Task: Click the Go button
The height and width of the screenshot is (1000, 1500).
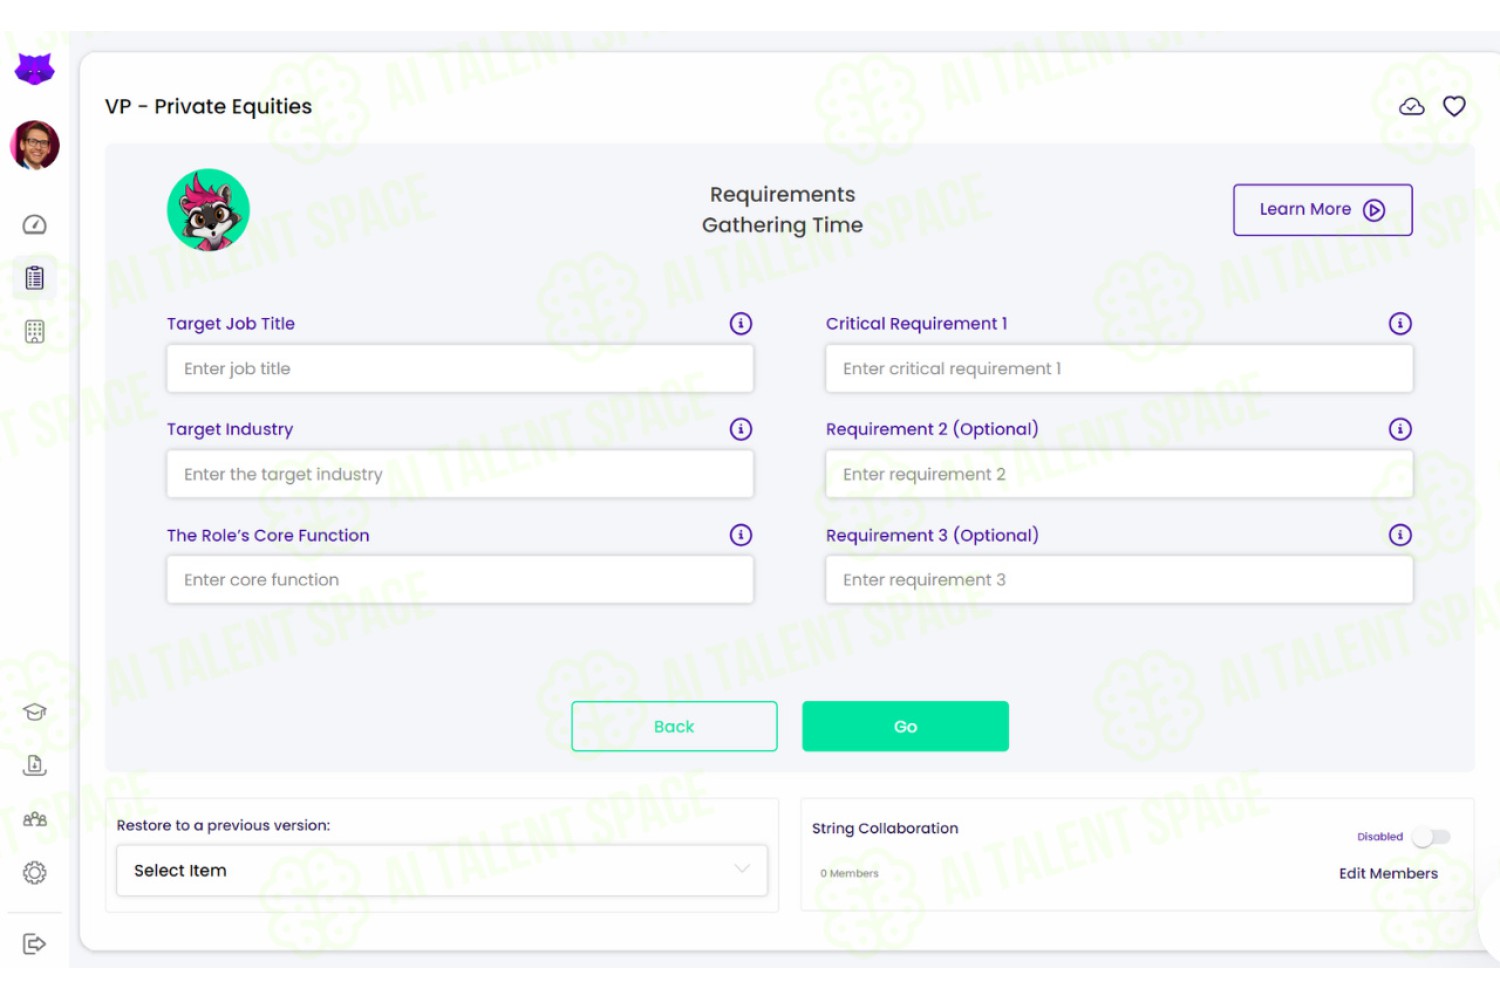Action: pyautogui.click(x=905, y=726)
